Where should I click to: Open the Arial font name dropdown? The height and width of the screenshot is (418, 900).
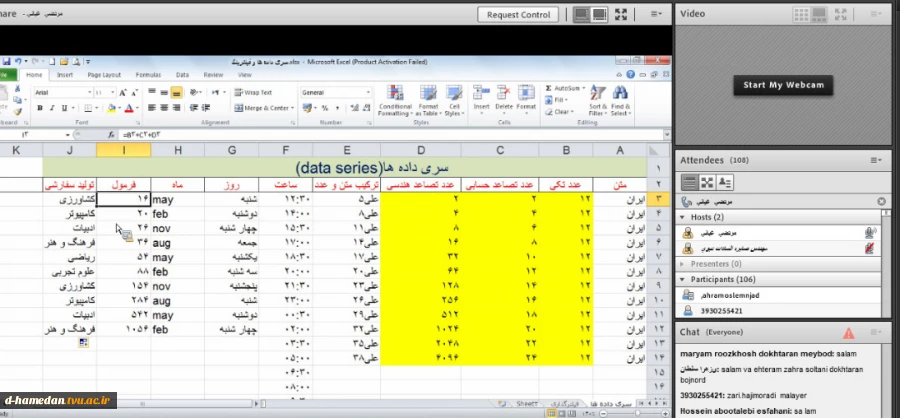(x=90, y=92)
